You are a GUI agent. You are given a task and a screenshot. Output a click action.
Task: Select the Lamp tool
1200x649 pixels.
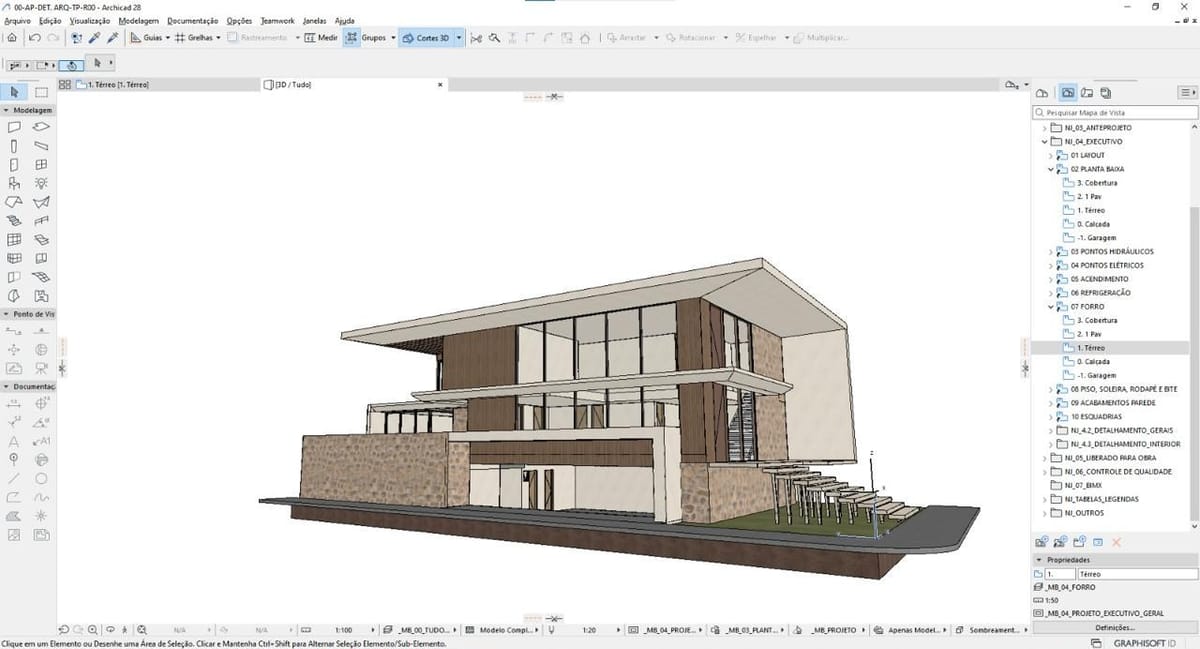point(41,184)
